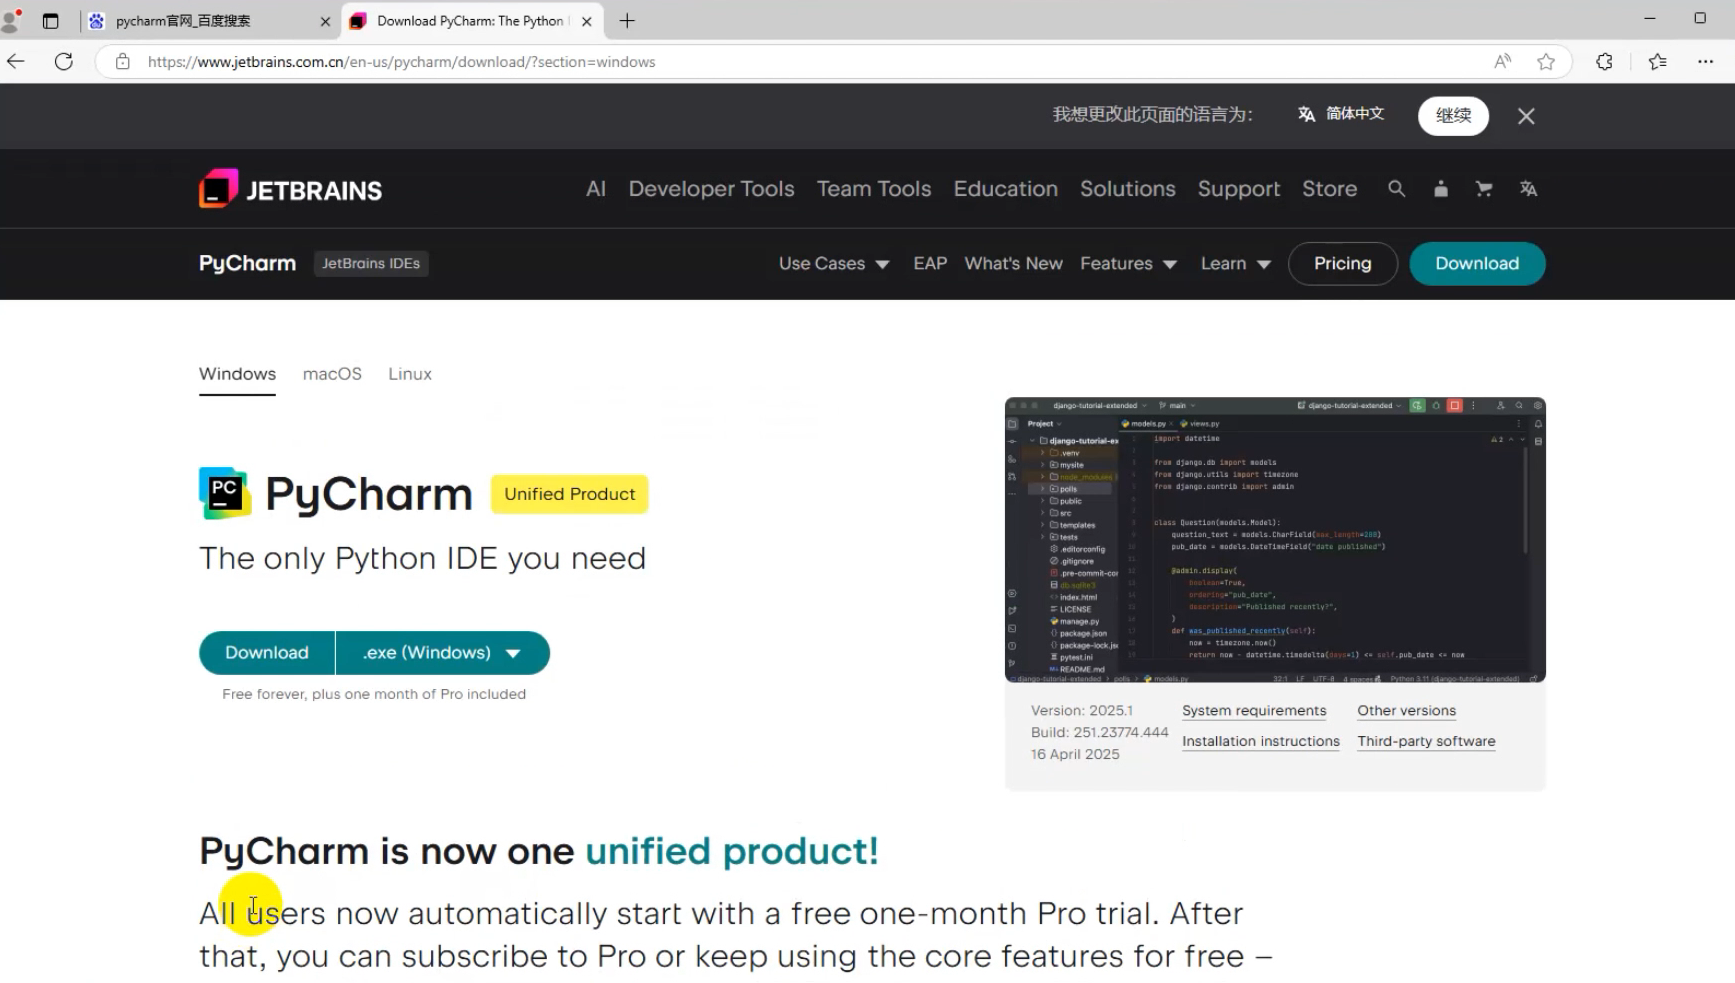
Task: Open the Support menu
Action: tap(1239, 189)
